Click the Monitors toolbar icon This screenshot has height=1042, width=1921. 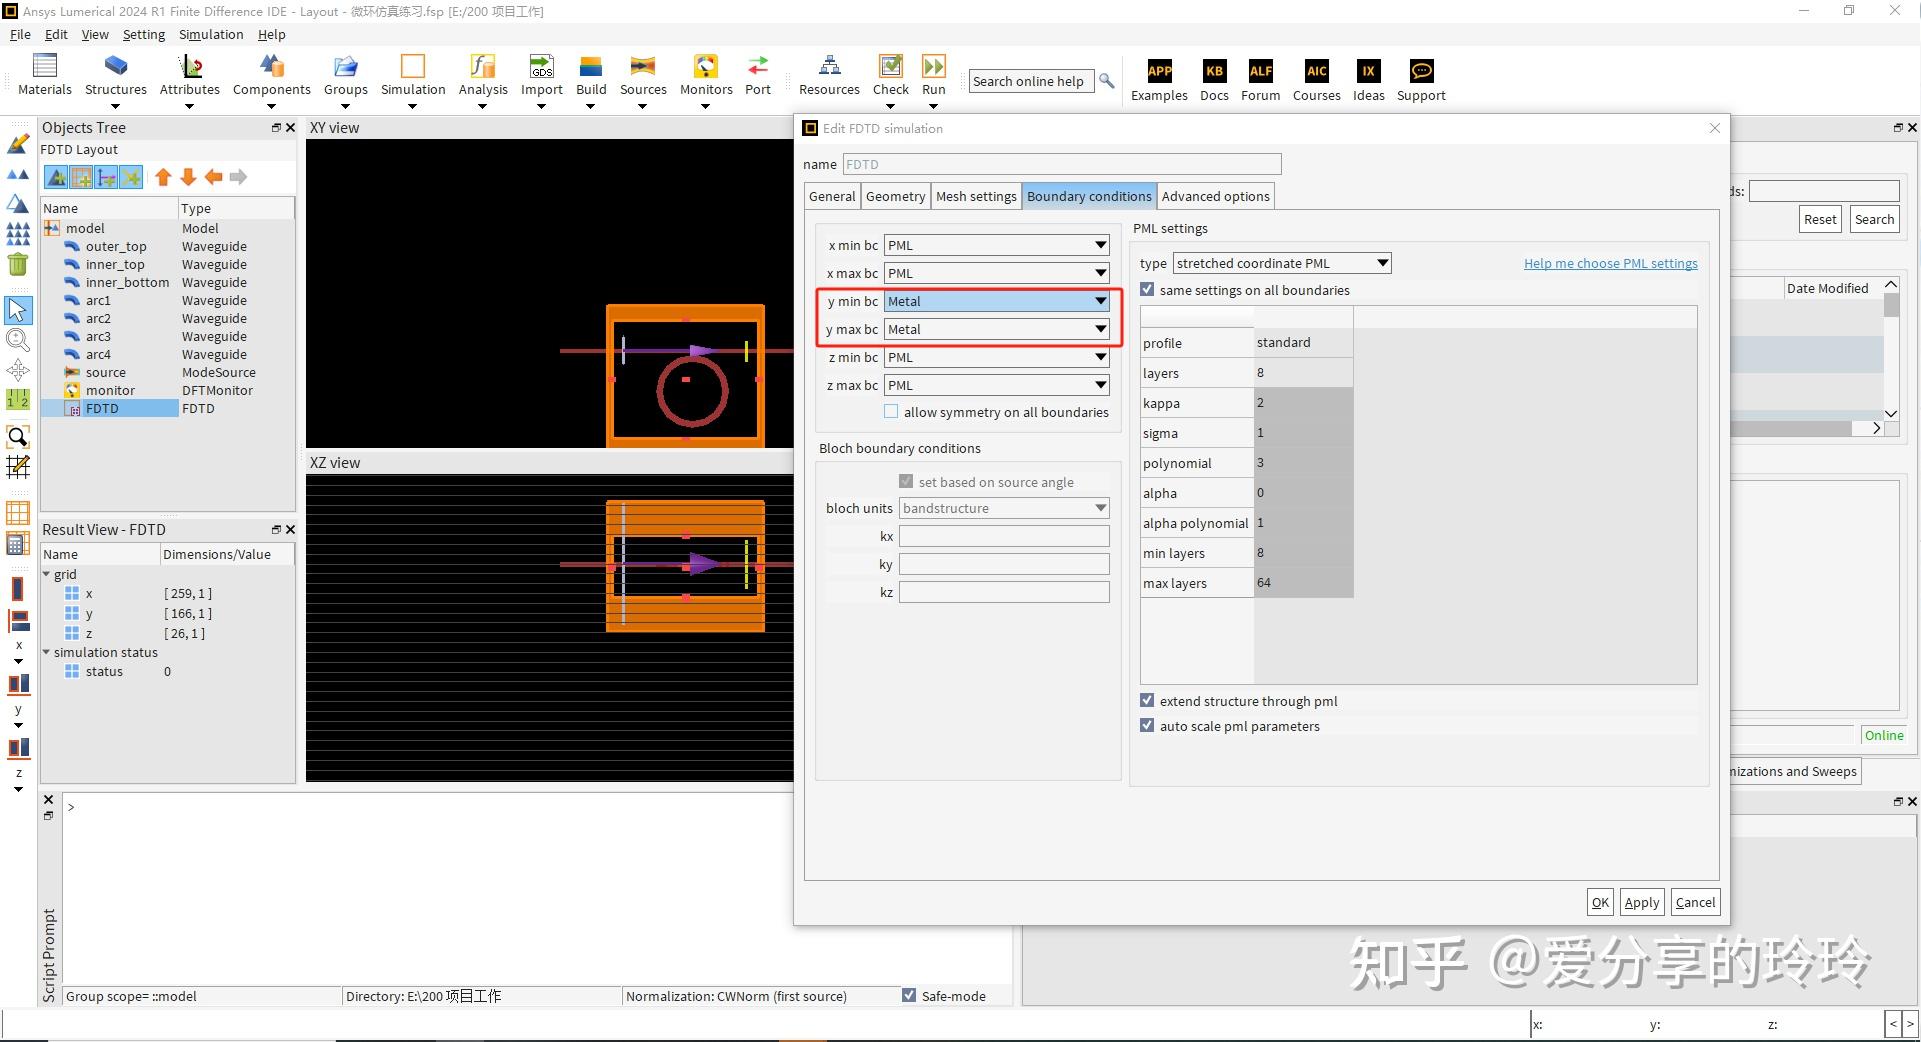[x=706, y=67]
